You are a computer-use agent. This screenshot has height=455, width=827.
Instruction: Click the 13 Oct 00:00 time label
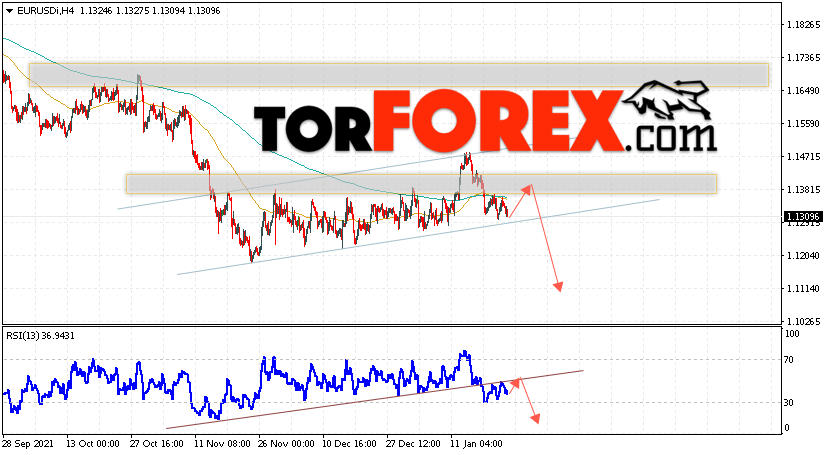[x=93, y=444]
